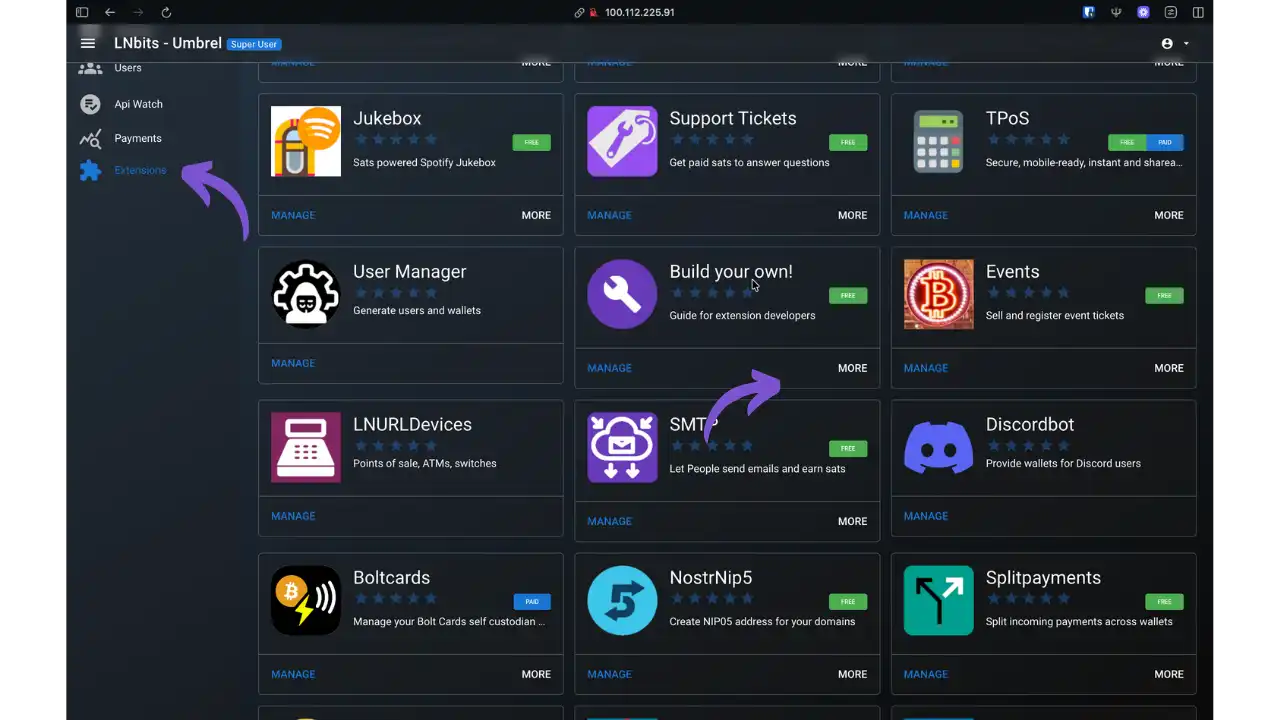Open Api Watch in the sidebar
1280x720 pixels.
[138, 104]
